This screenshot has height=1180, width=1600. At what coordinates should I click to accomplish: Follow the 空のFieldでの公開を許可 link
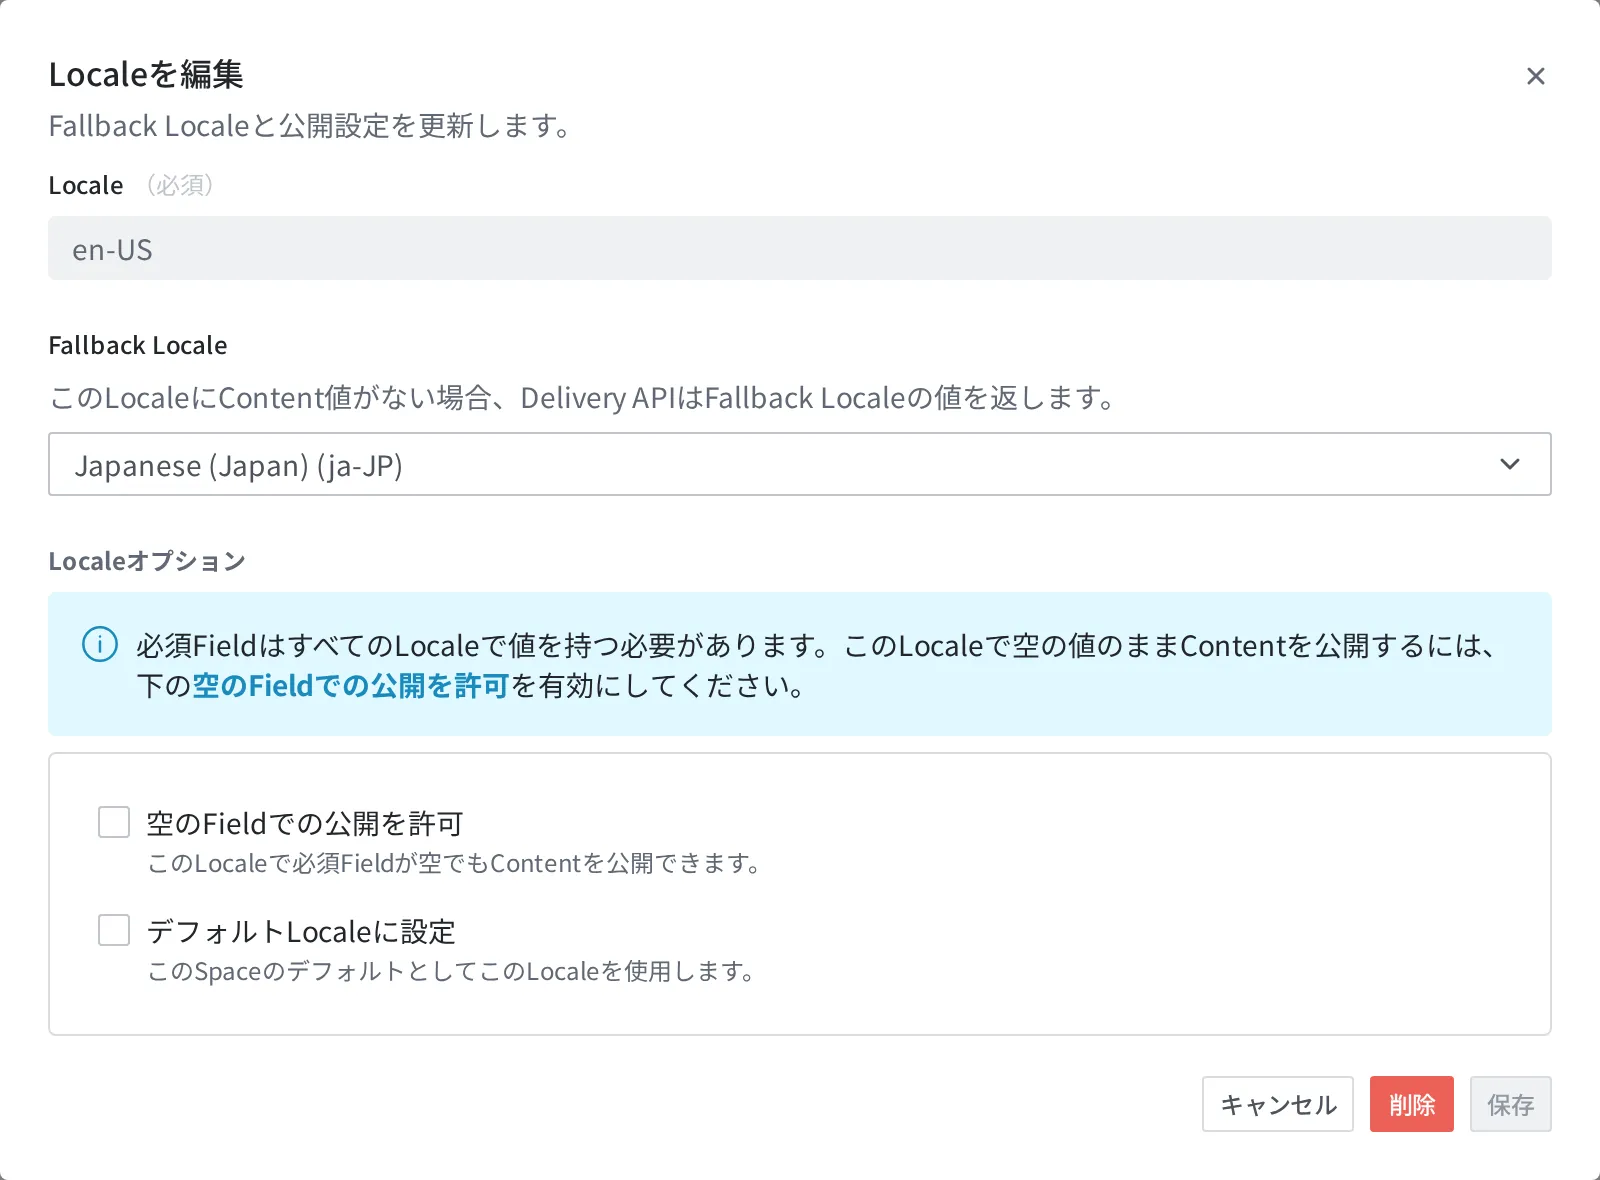pos(351,686)
